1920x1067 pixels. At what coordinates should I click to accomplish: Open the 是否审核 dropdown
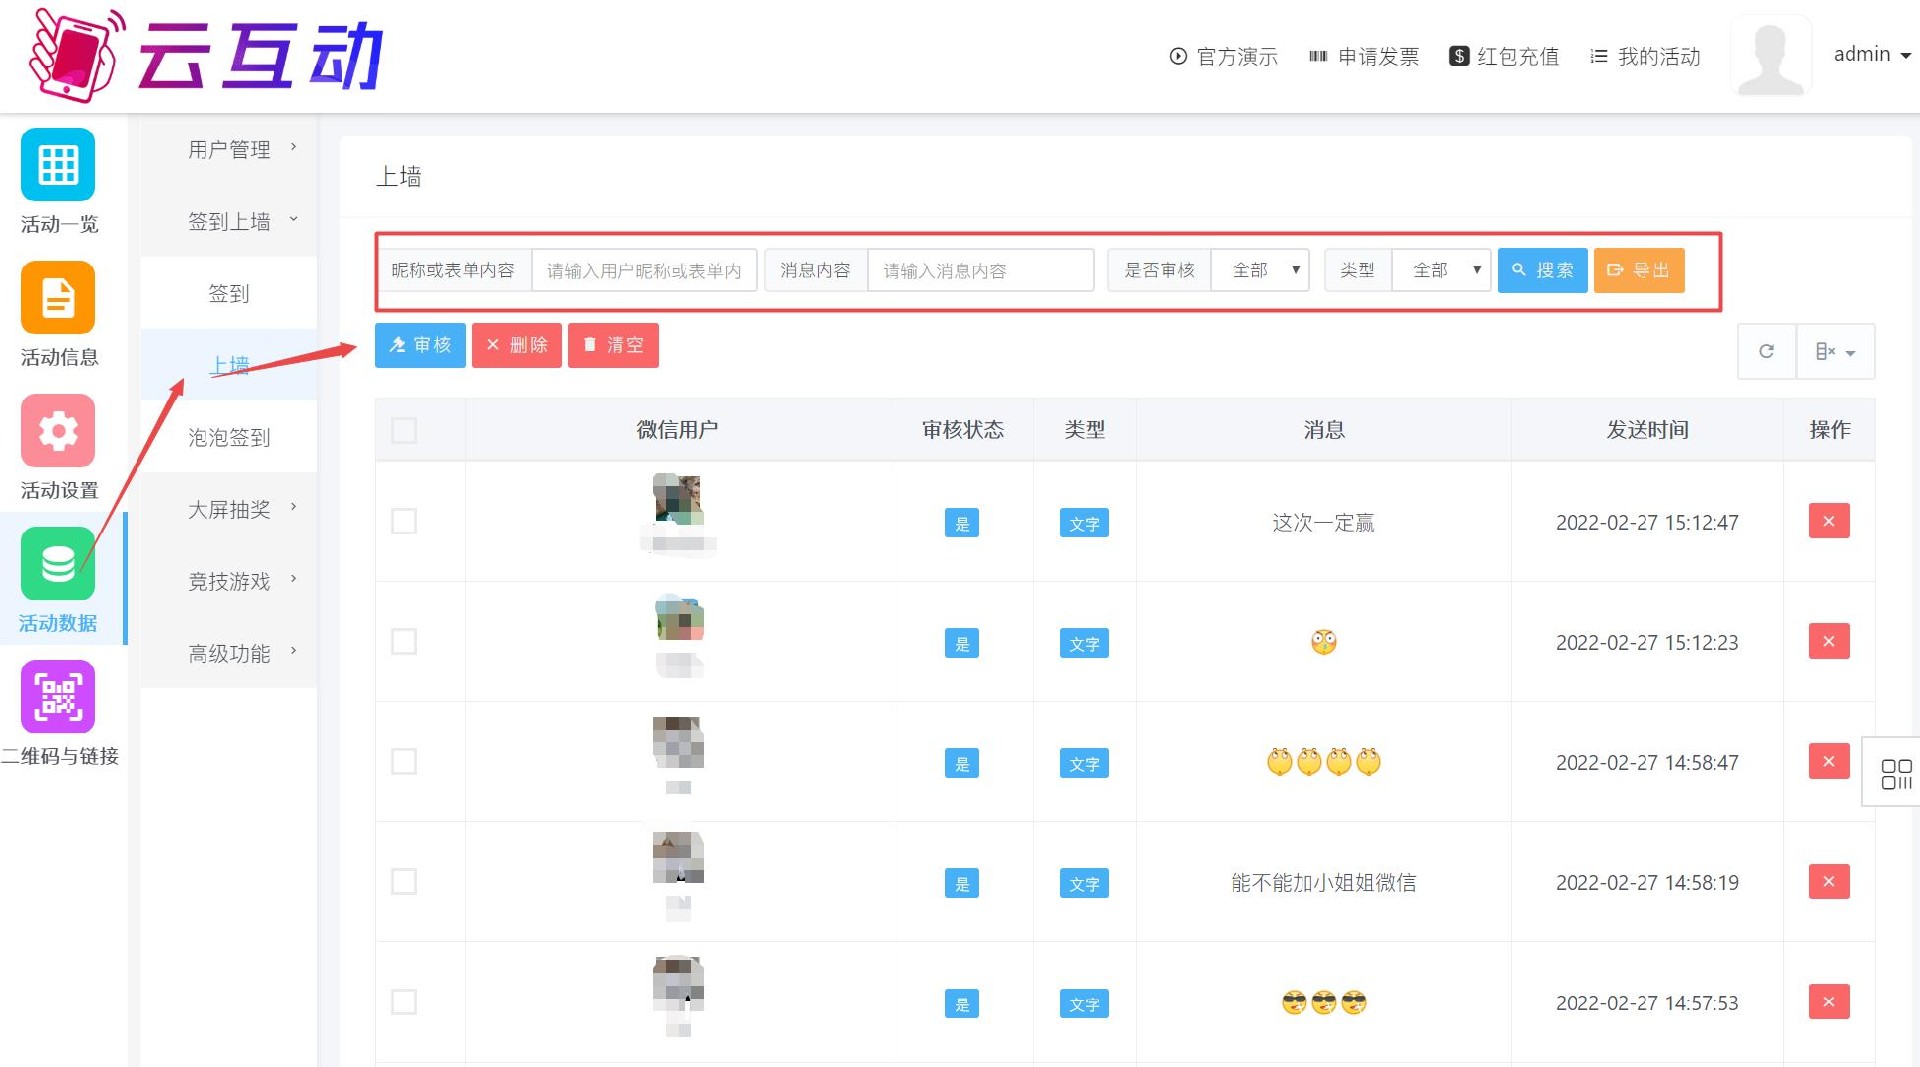pos(1260,270)
